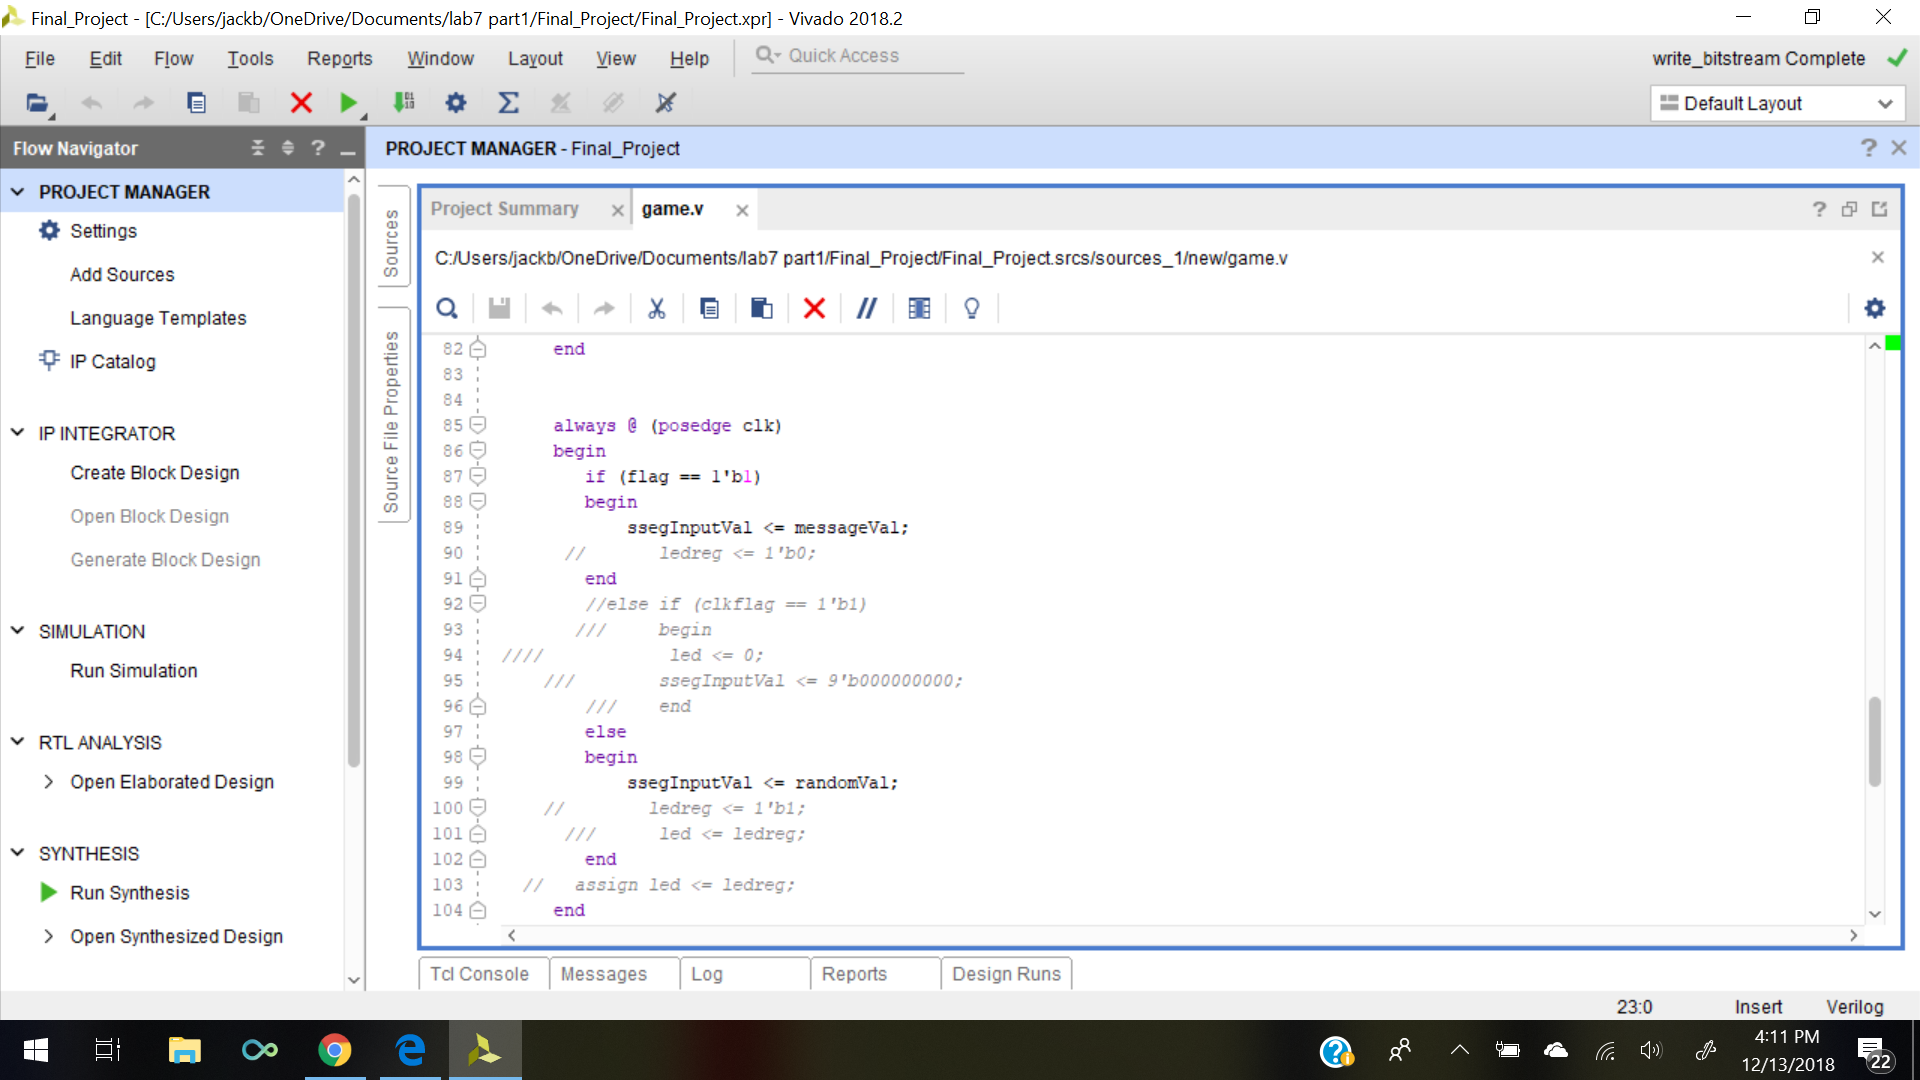
Task: Open the Default Layout dropdown
Action: point(1776,104)
